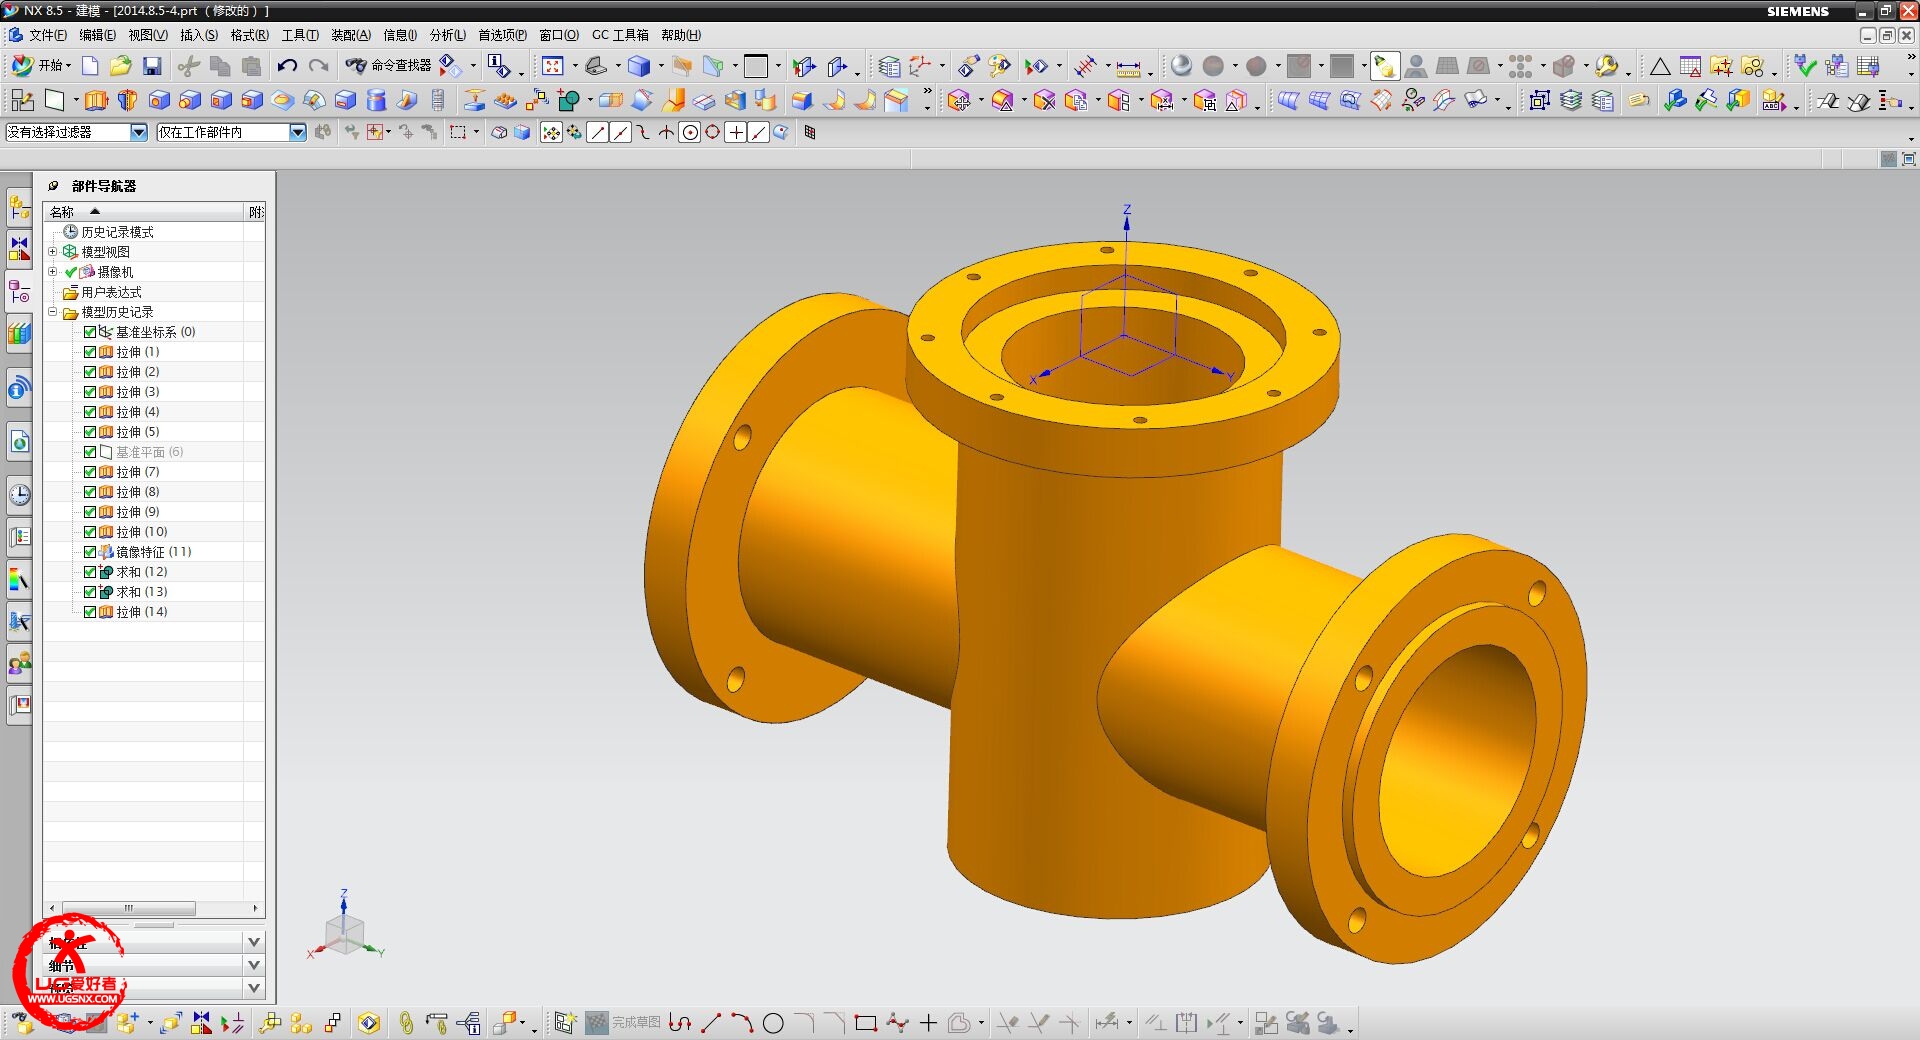
Task: Open the Constraint Navigator sidebar tab
Action: [x=19, y=249]
